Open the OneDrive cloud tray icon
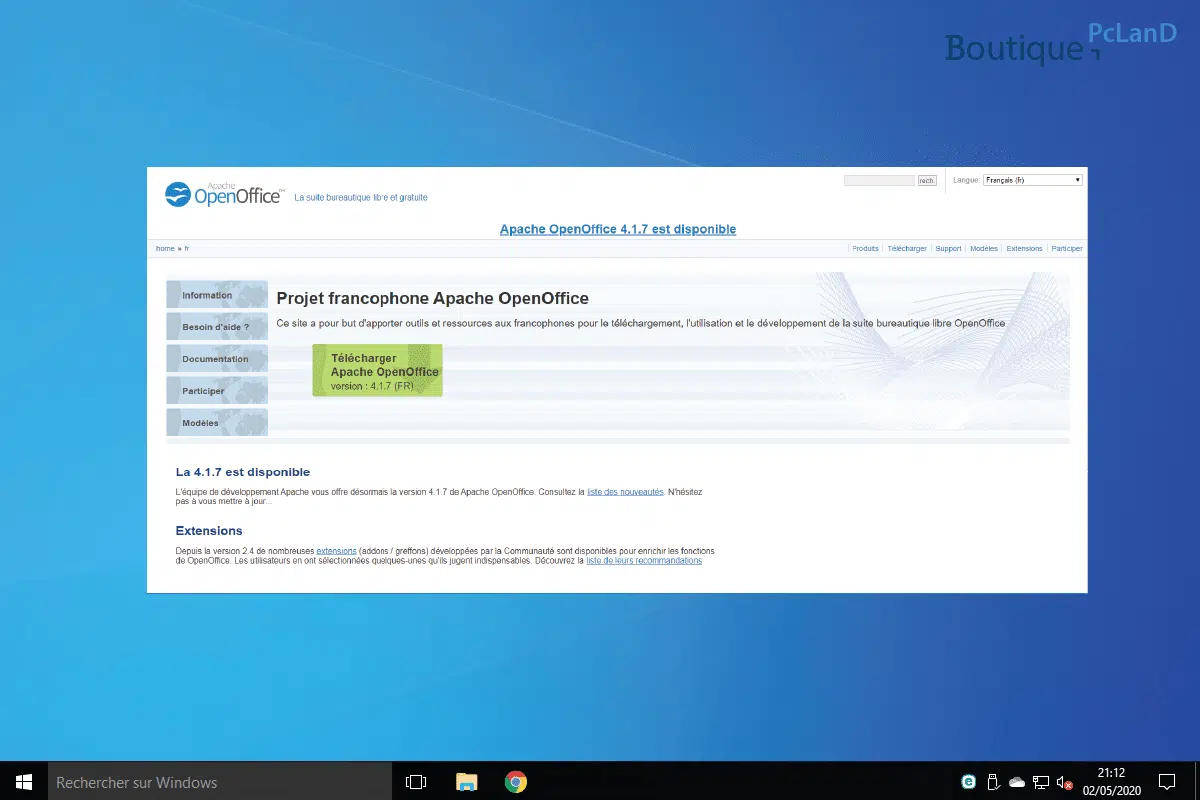 pos(1017,781)
